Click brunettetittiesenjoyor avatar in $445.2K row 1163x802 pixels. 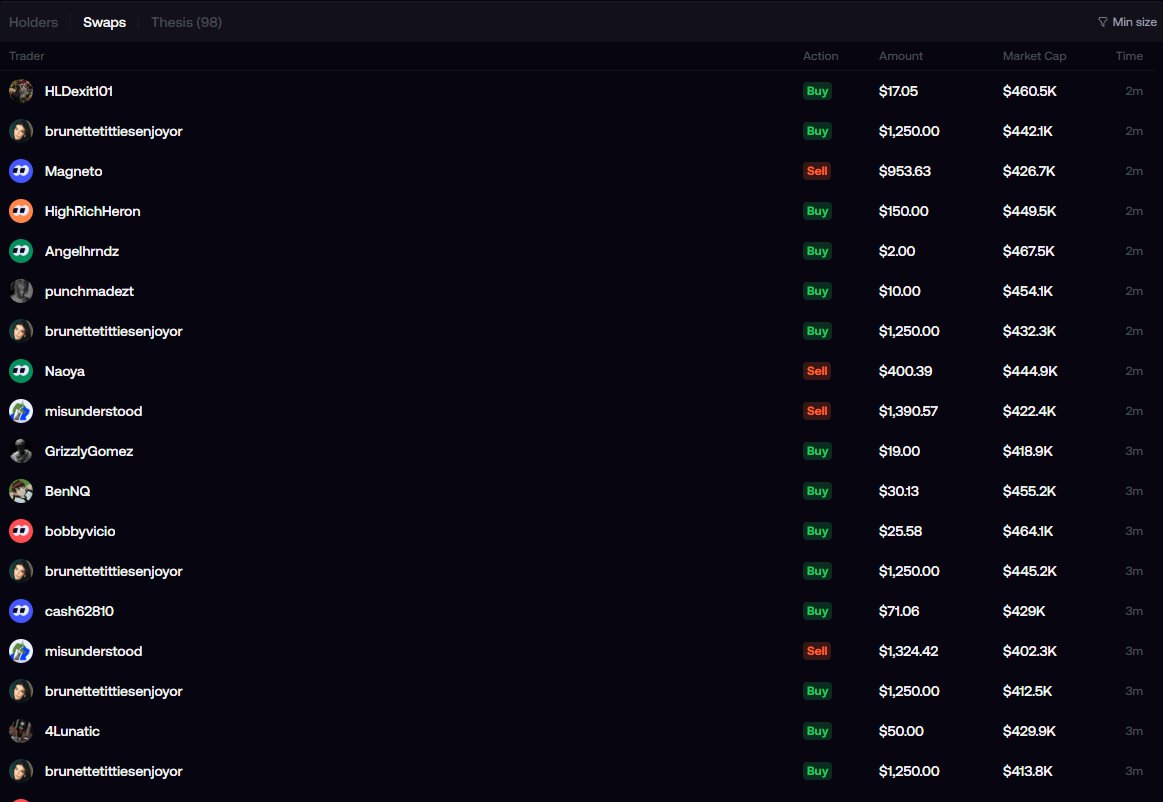point(21,571)
